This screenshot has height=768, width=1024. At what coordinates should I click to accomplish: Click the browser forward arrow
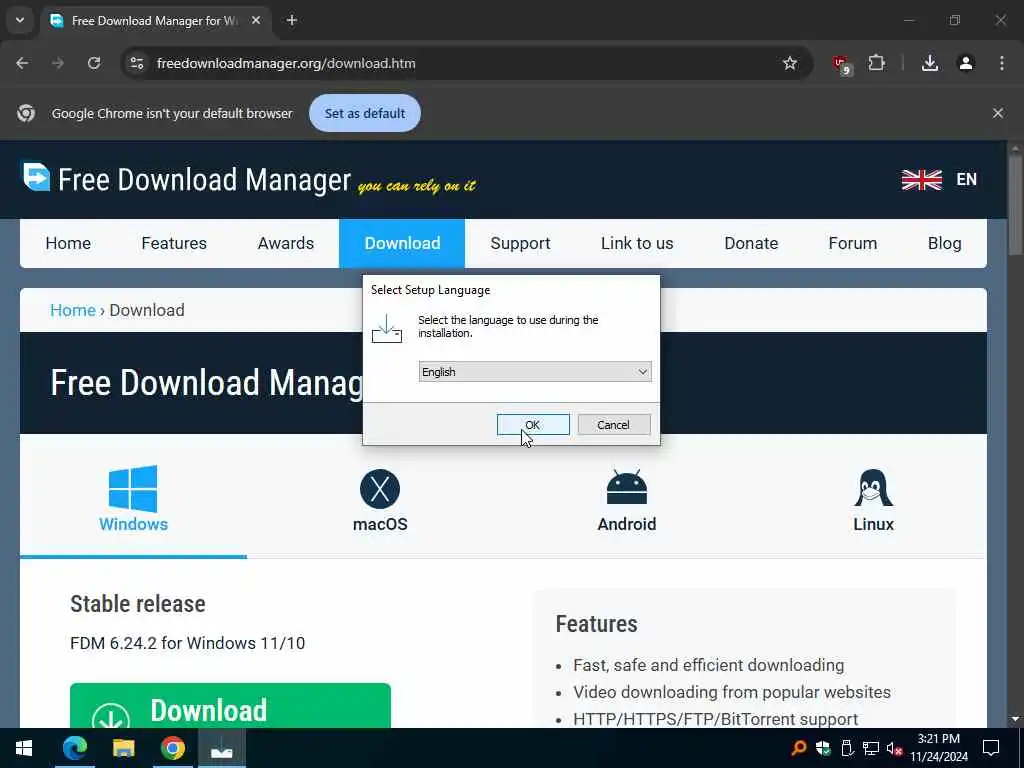(58, 63)
